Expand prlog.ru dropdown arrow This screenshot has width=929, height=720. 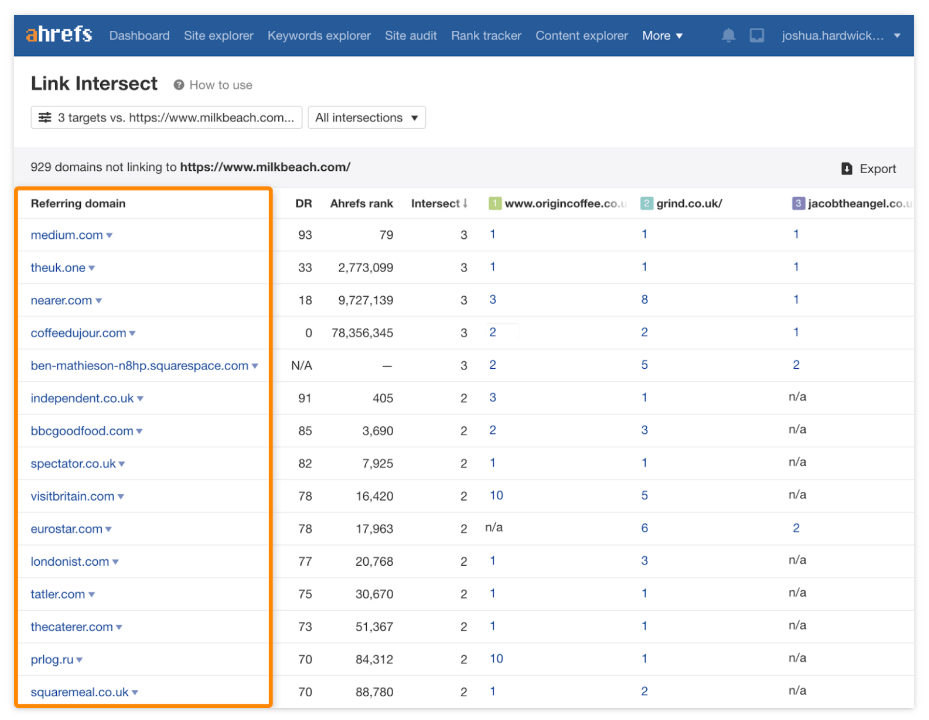click(x=79, y=659)
